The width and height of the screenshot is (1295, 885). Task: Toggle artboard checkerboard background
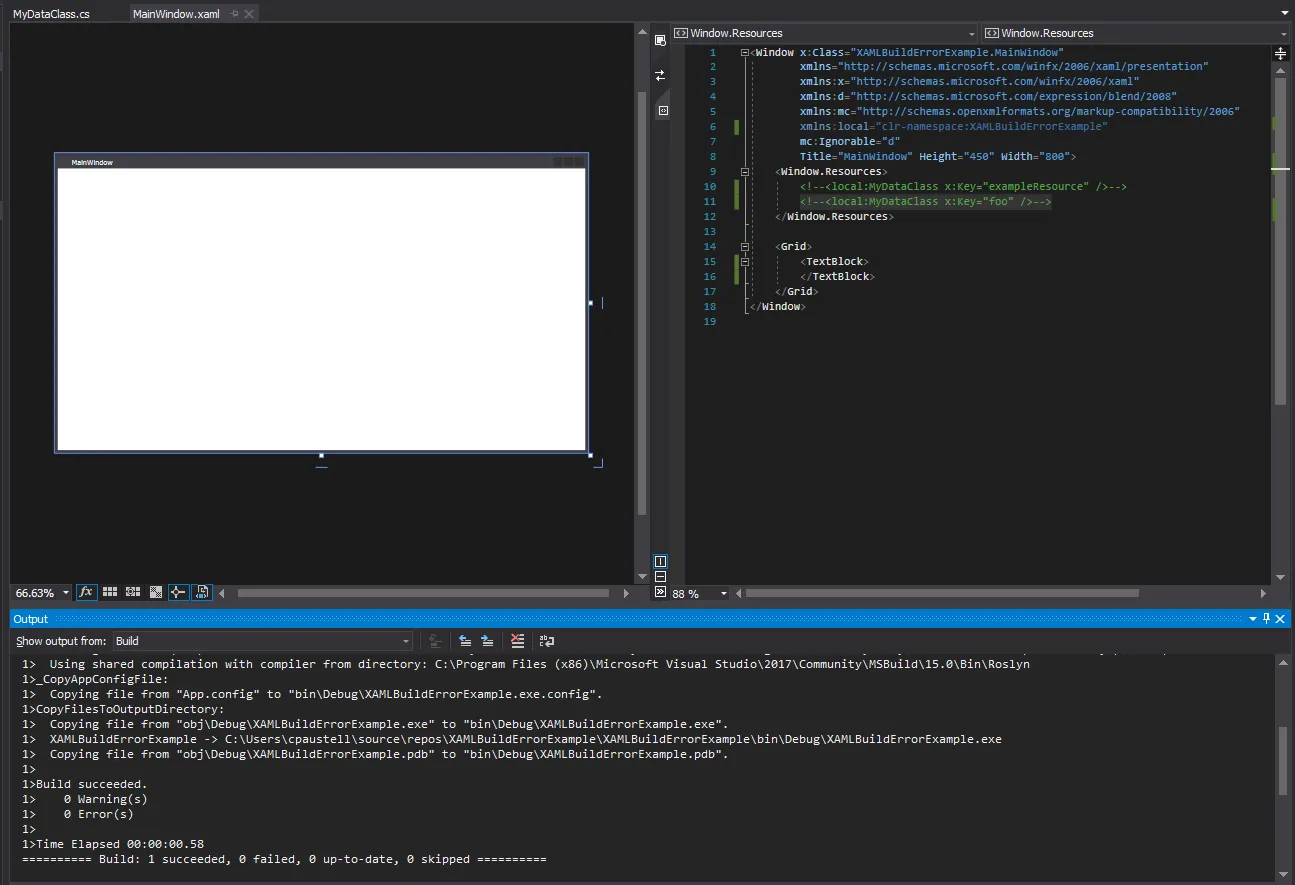[x=156, y=592]
